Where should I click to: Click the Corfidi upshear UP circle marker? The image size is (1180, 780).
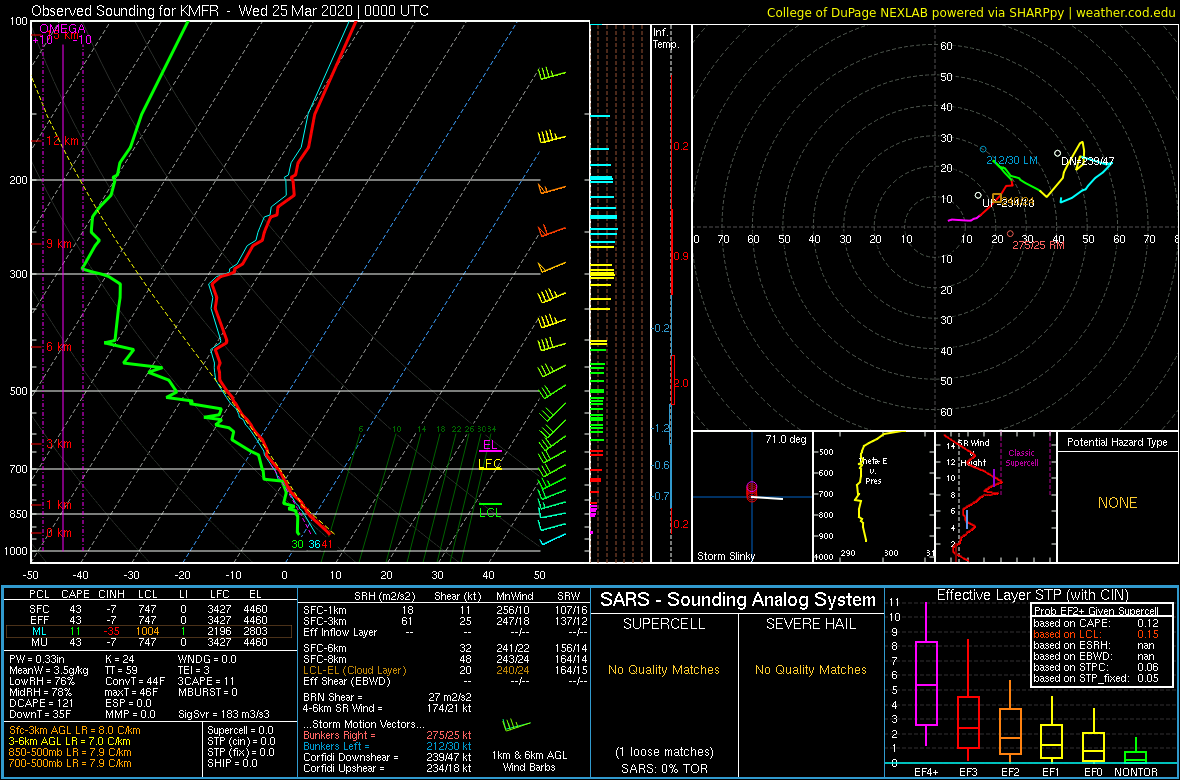[x=978, y=196]
